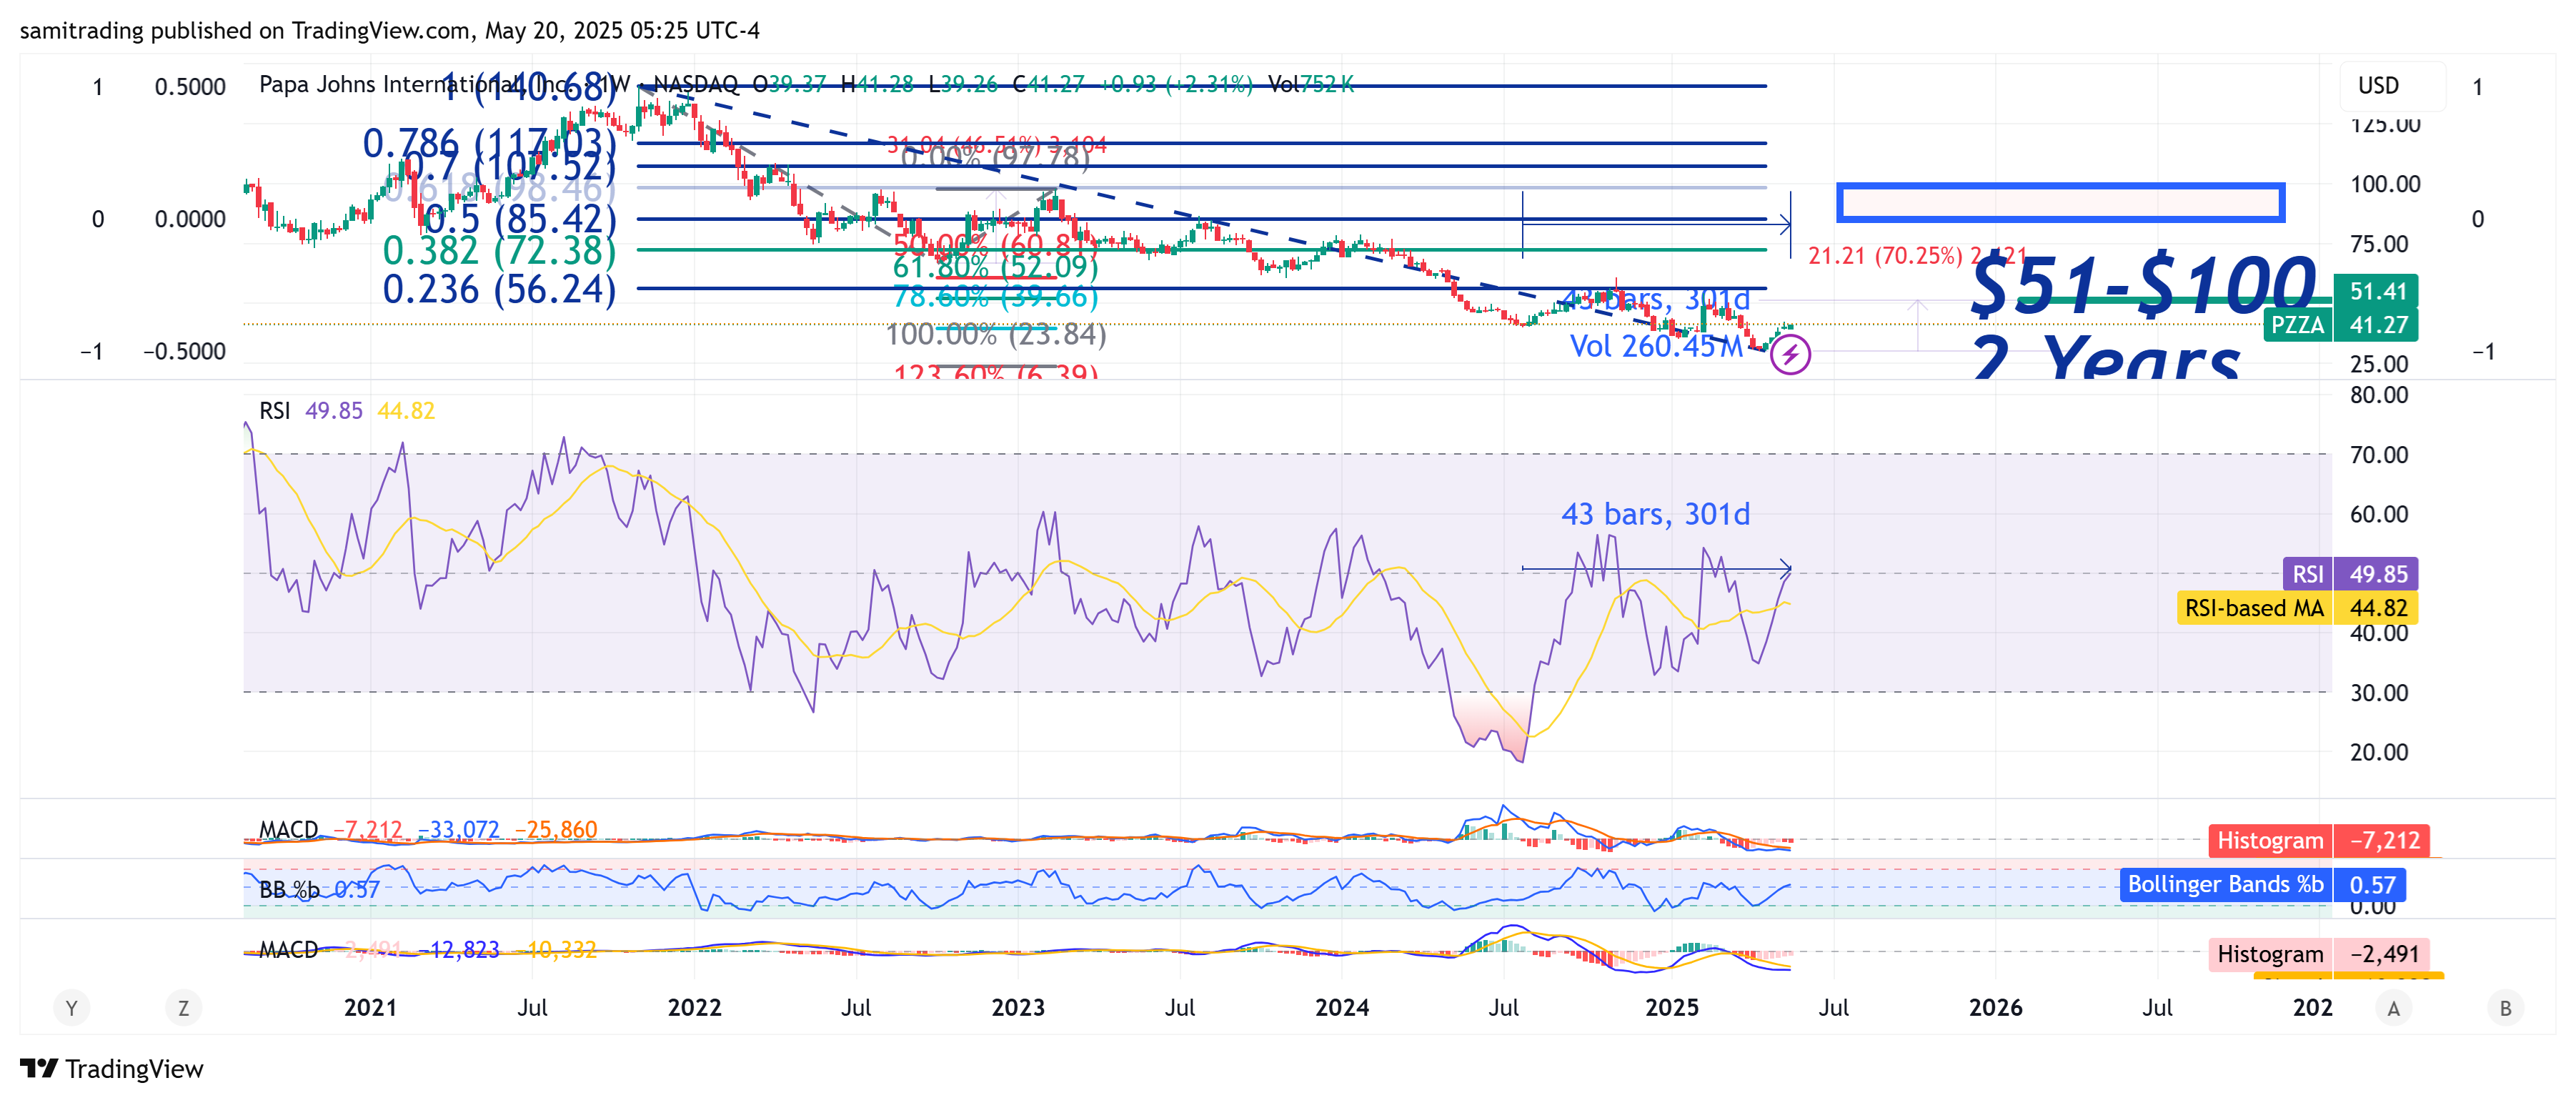Select the green 51.41 price label
The height and width of the screenshot is (1103, 2576).
click(x=2375, y=291)
